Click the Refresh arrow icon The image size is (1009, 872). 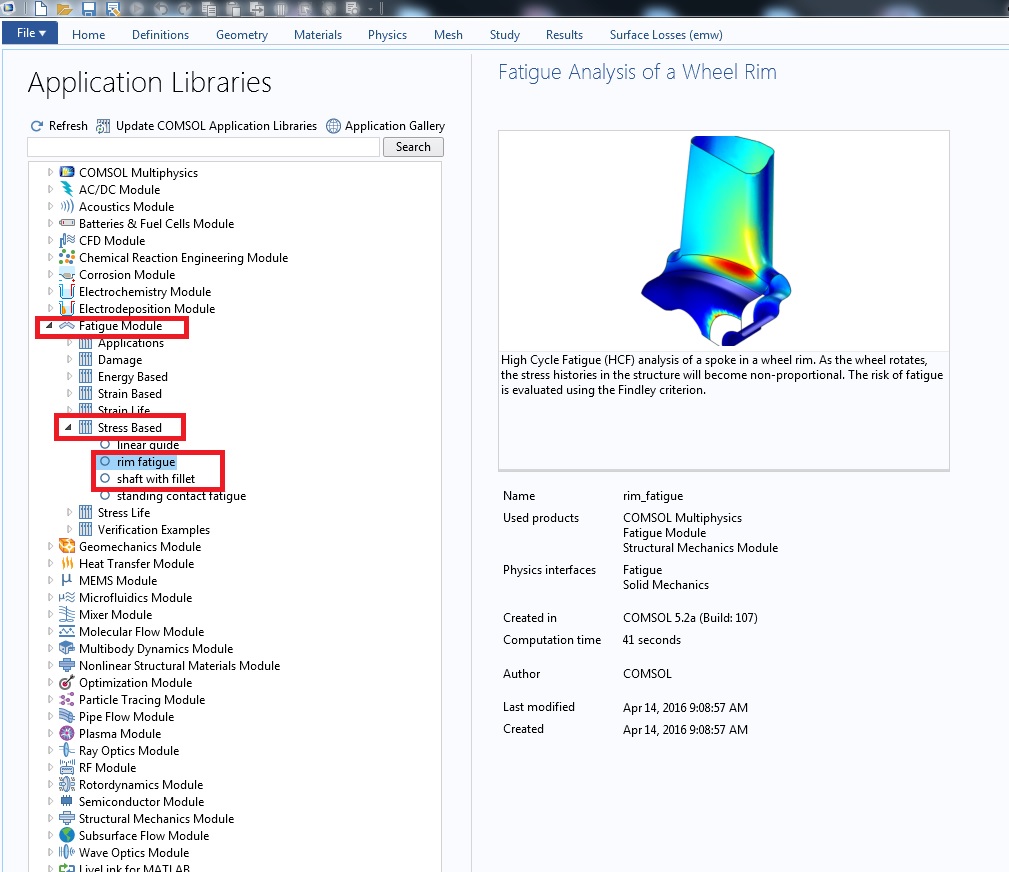click(x=37, y=126)
